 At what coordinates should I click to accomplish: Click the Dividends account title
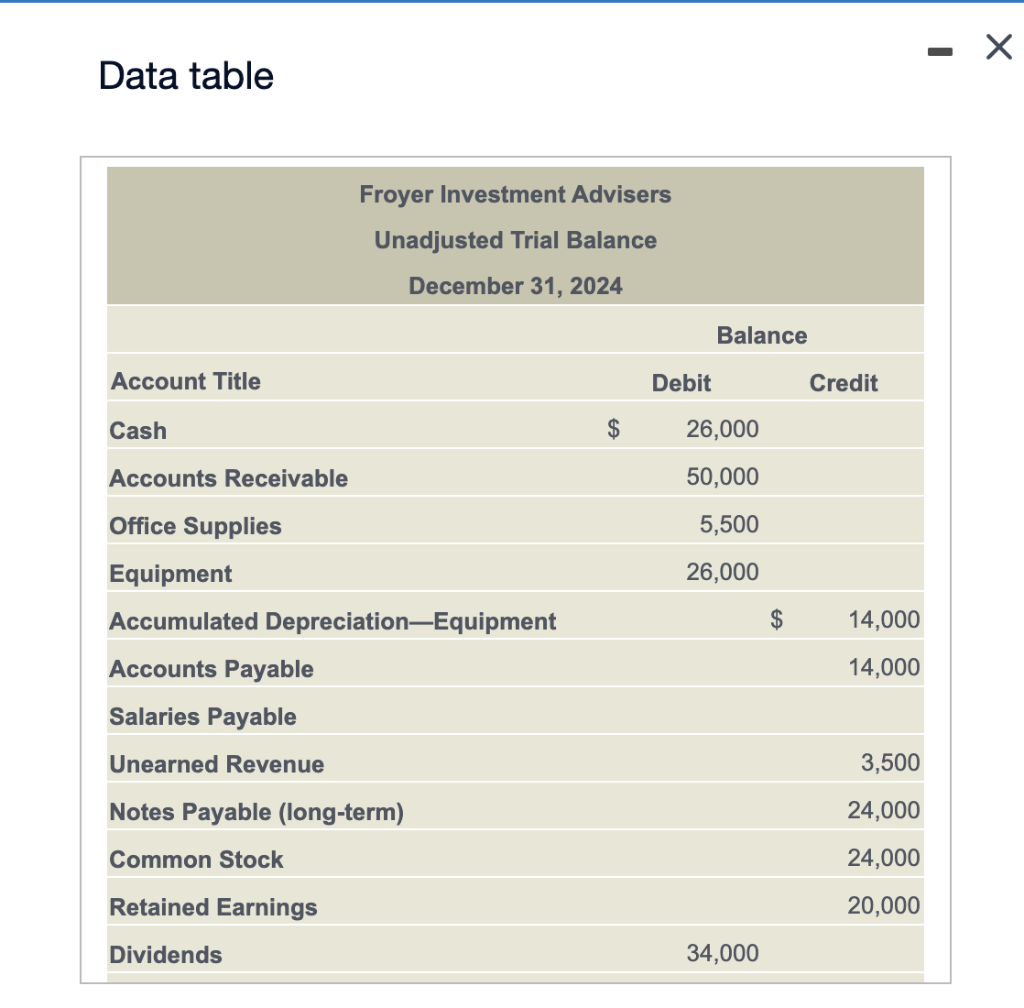click(x=164, y=955)
